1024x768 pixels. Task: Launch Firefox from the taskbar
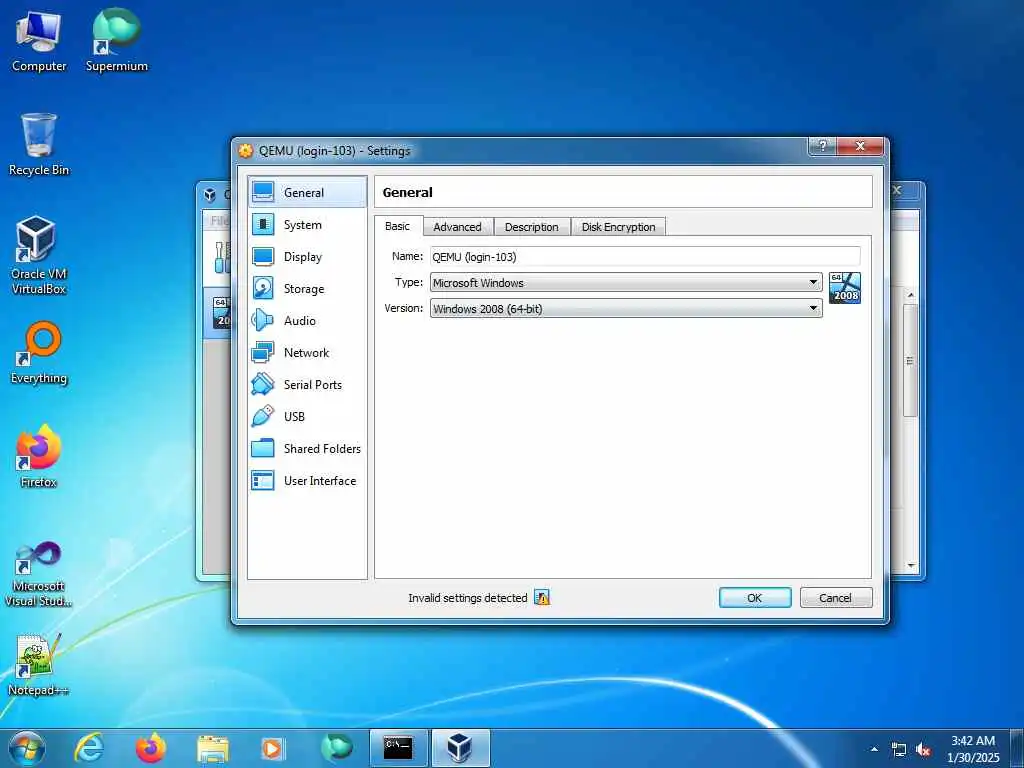point(151,748)
